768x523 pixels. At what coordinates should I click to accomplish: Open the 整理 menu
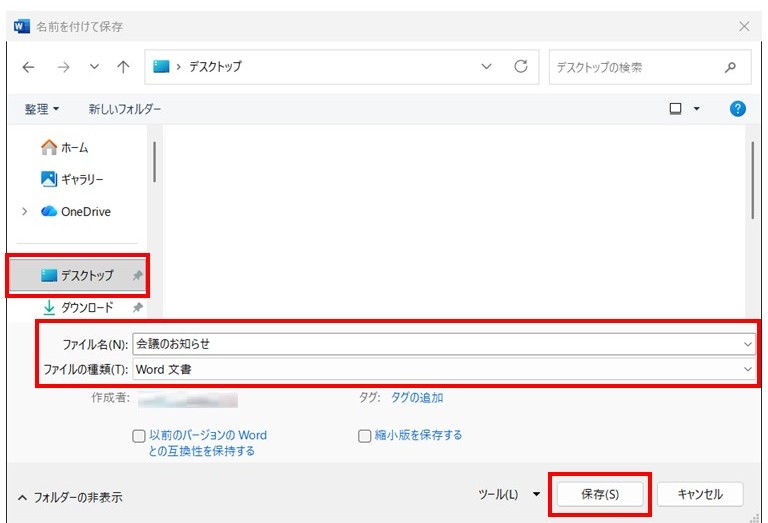click(x=42, y=109)
